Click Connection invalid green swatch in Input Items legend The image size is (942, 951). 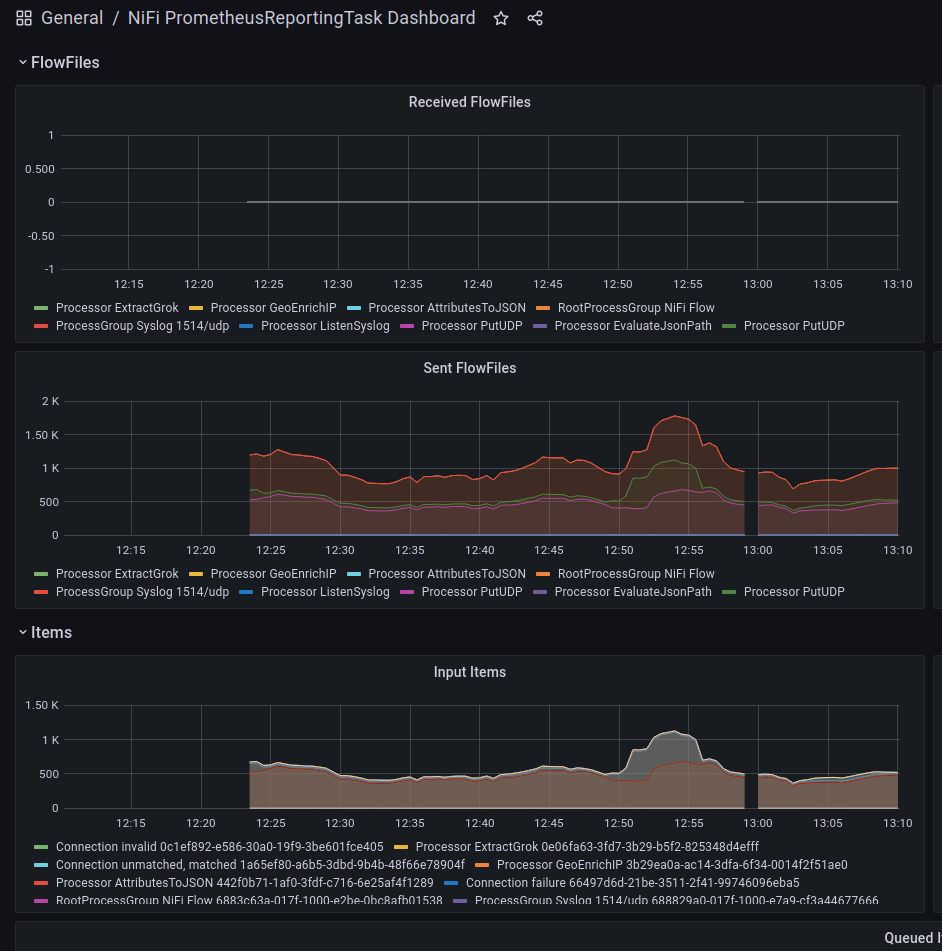point(41,847)
